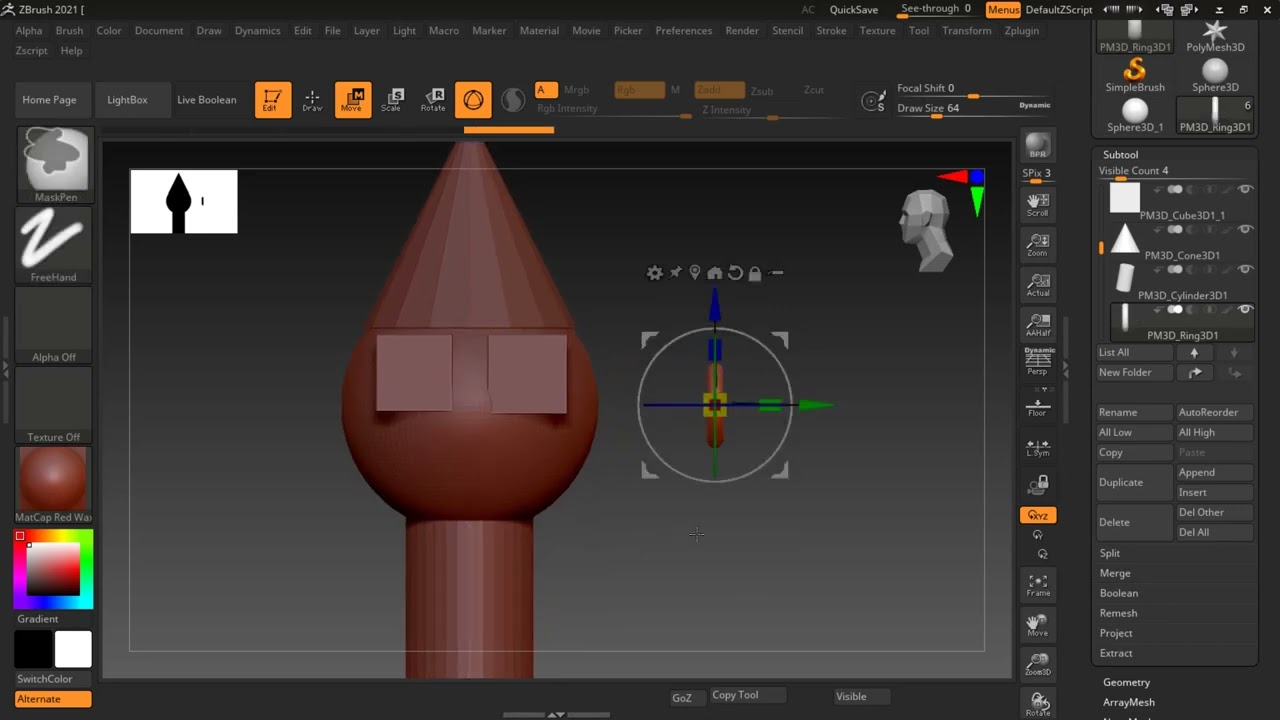Click the Home Page button
Screen dimensions: 1280x720
[x=50, y=100]
